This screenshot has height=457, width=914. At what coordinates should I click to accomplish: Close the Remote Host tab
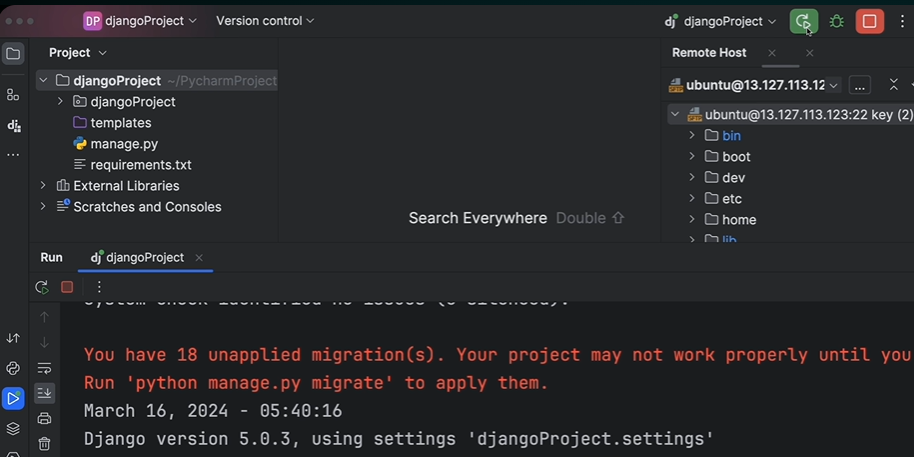click(772, 53)
